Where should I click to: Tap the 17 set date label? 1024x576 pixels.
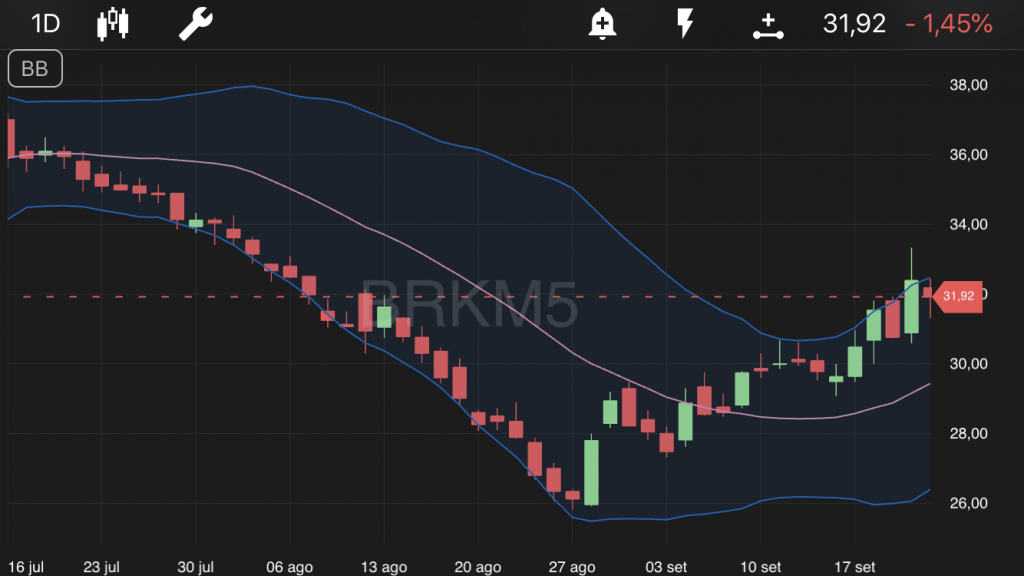pos(854,567)
